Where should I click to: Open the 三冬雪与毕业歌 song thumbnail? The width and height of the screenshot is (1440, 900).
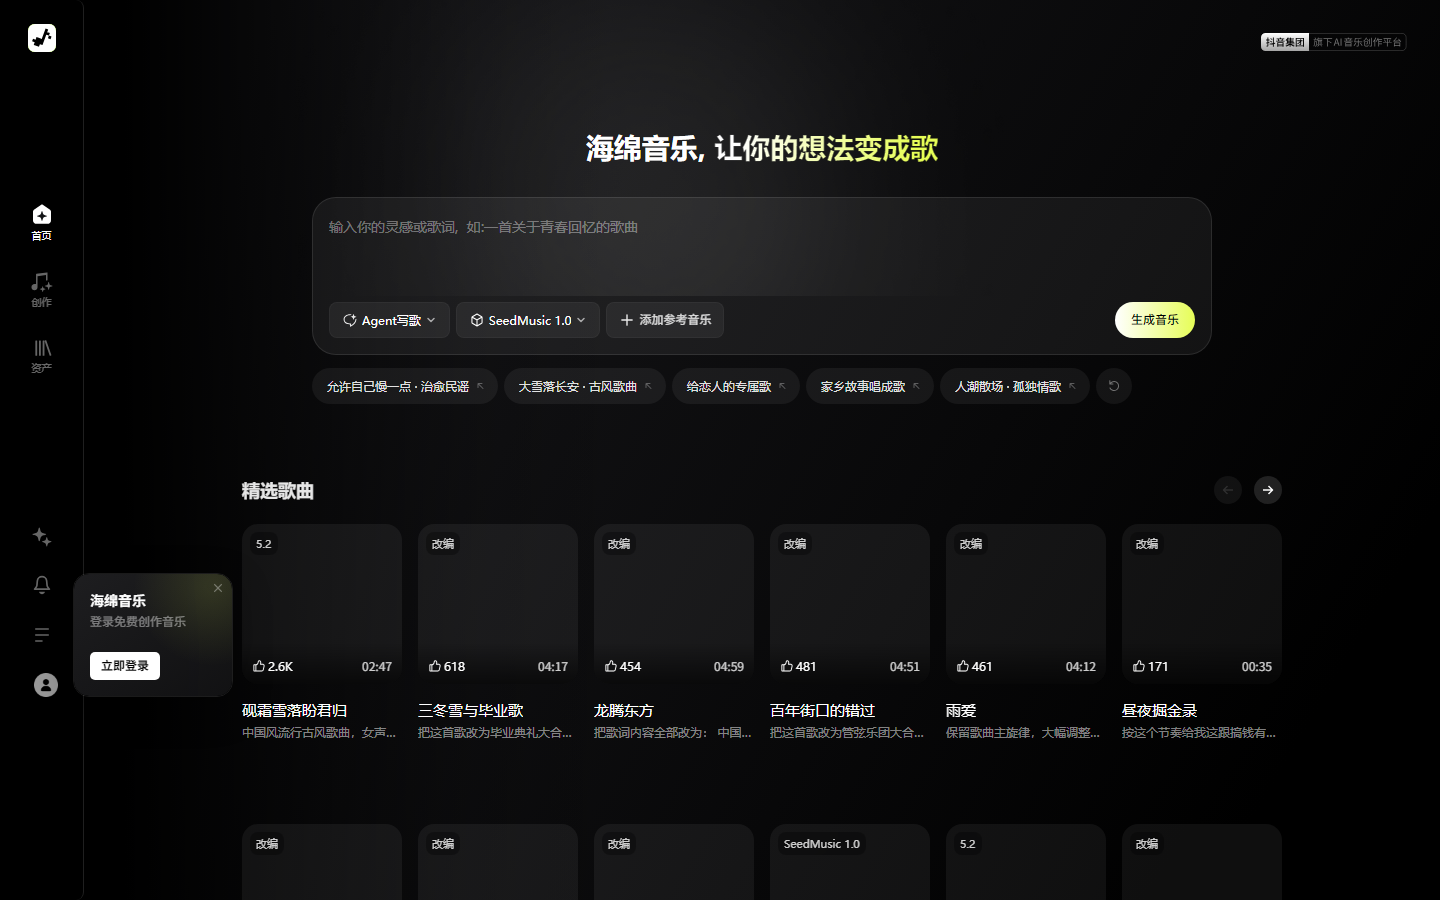click(498, 604)
